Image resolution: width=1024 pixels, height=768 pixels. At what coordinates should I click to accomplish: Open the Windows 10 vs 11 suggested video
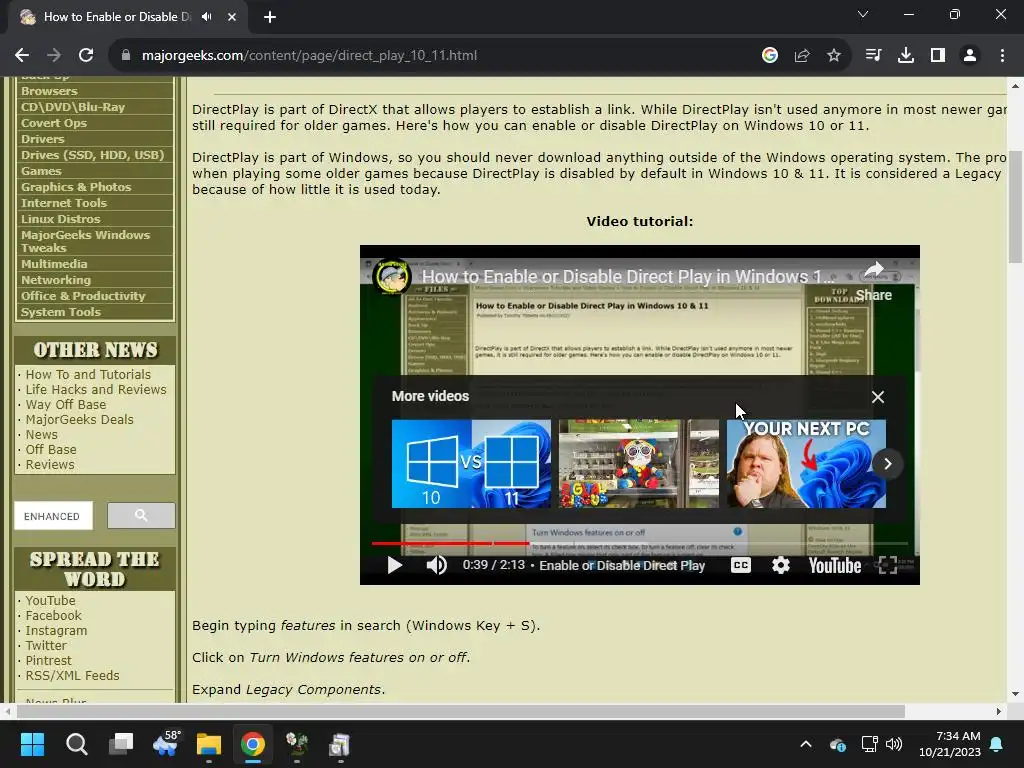(x=471, y=464)
